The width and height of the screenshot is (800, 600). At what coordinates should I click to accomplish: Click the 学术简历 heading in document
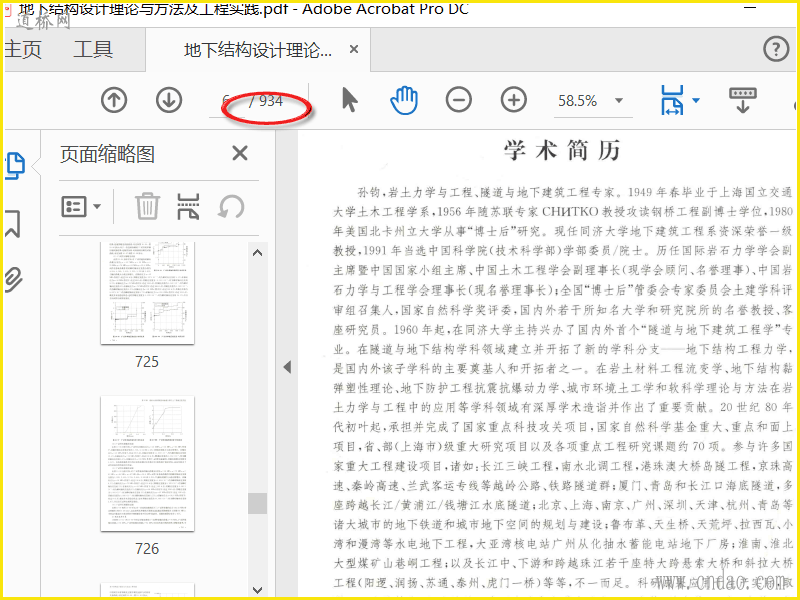(x=562, y=151)
